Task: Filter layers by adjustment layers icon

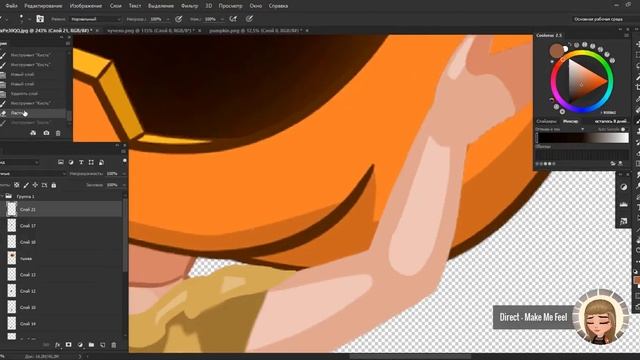Action: point(71,162)
